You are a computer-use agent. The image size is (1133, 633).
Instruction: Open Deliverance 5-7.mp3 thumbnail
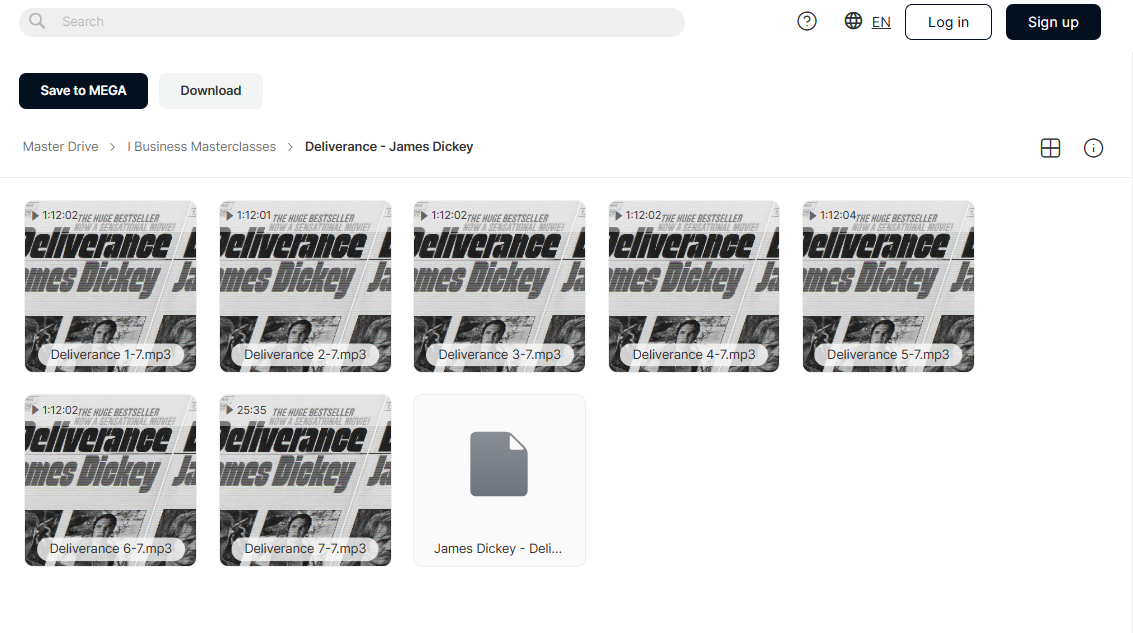tap(888, 286)
